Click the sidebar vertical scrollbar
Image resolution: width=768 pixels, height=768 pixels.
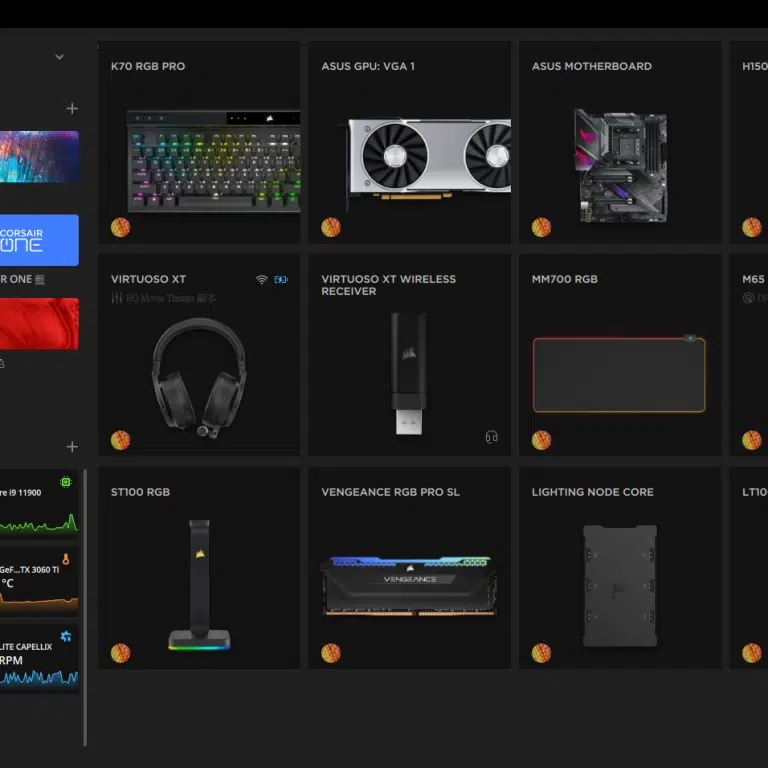[x=85, y=600]
